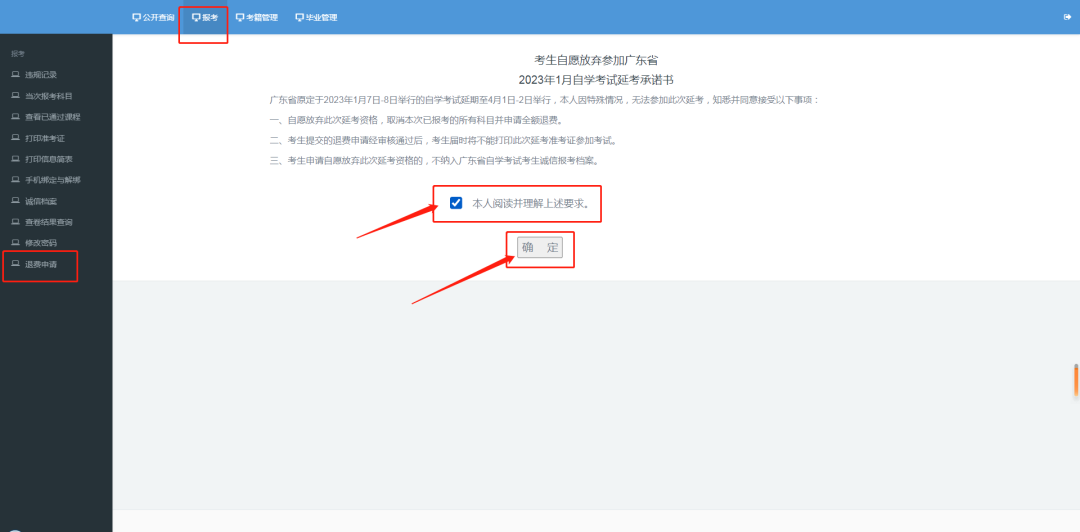This screenshot has width=1080, height=532.
Task: Click the laptop icon next to 当次报考科目
Action: pos(15,96)
